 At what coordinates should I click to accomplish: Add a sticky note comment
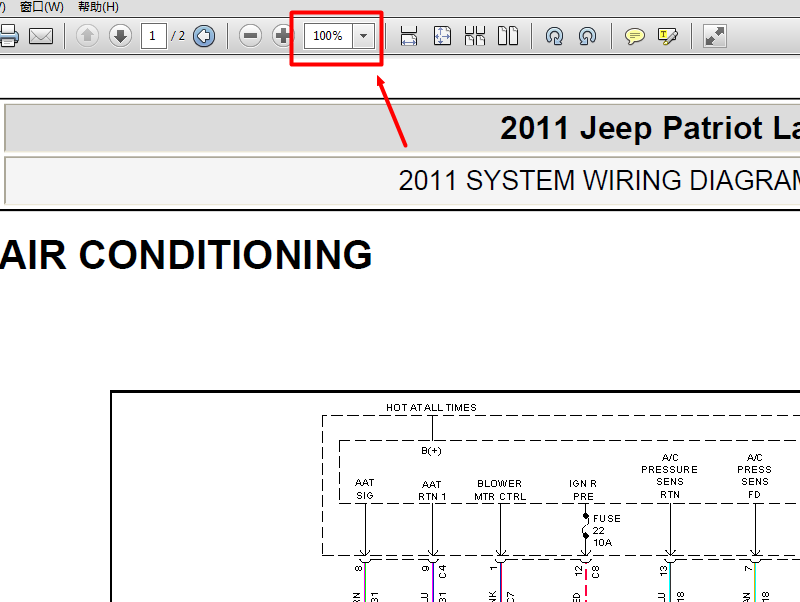point(635,36)
